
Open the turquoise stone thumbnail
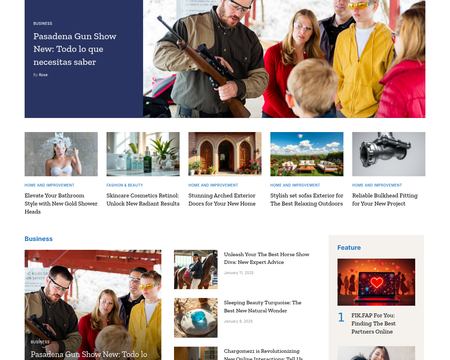pyautogui.click(x=196, y=318)
